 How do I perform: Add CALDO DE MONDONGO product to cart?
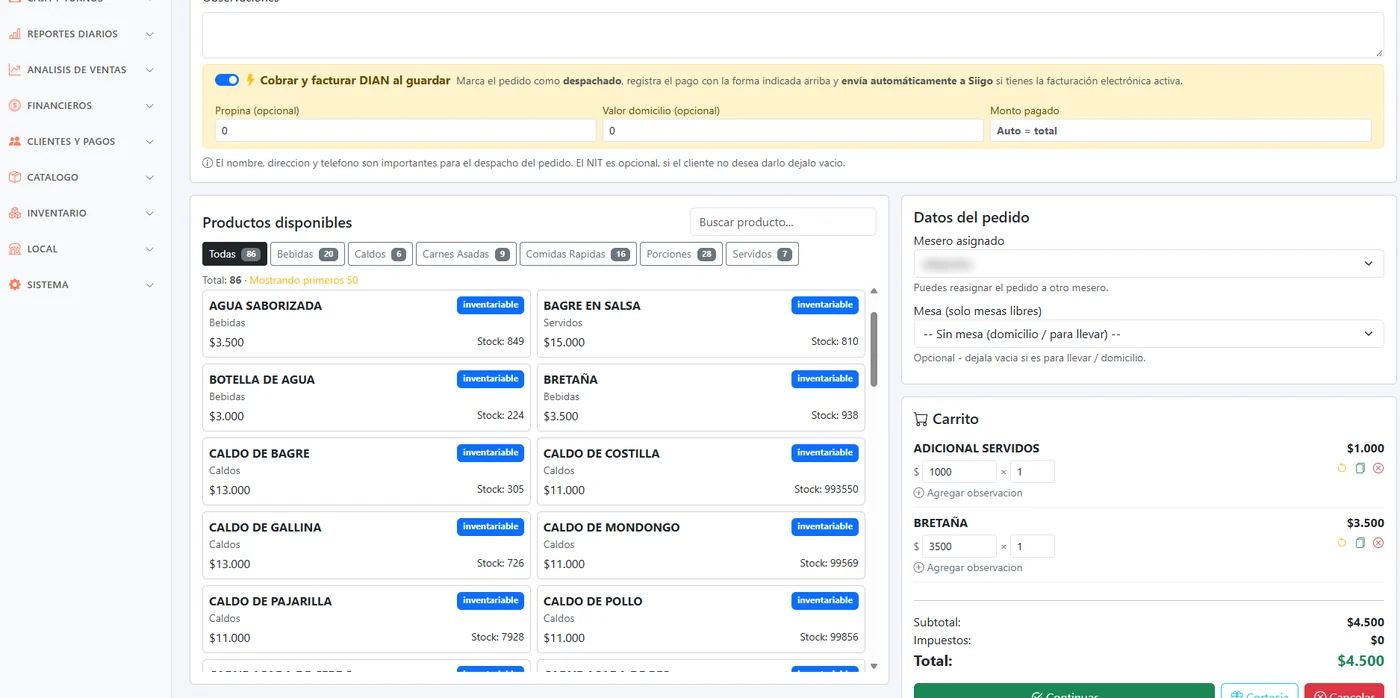click(x=701, y=546)
